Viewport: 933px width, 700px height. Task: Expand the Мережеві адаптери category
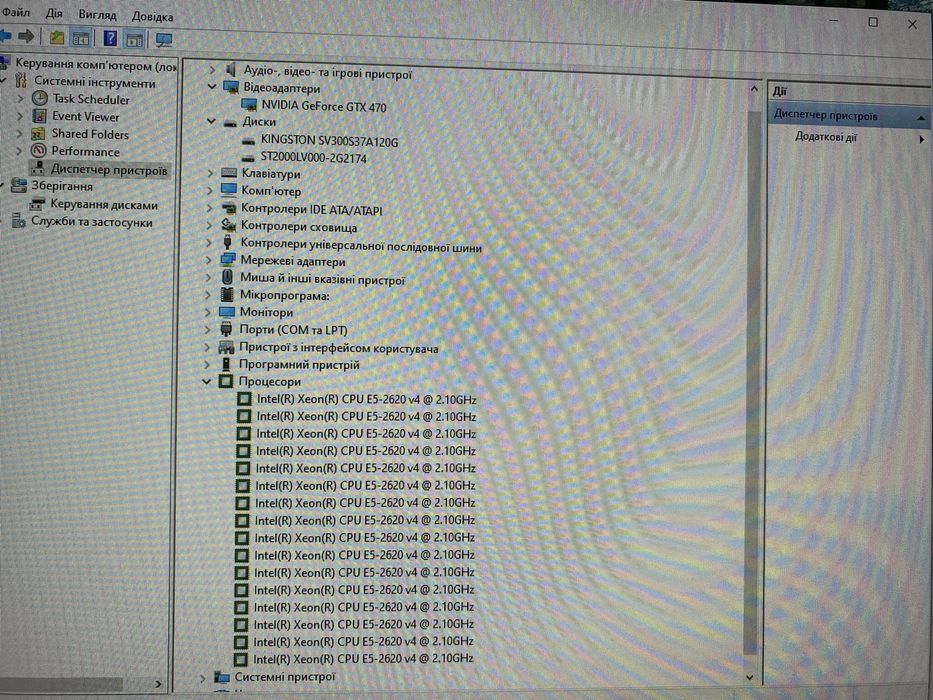pos(208,260)
